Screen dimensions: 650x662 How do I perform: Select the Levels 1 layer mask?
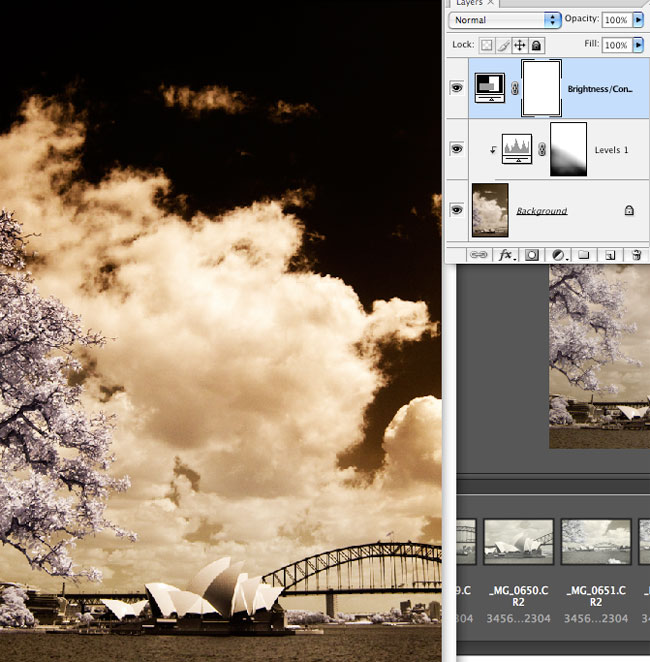(568, 149)
